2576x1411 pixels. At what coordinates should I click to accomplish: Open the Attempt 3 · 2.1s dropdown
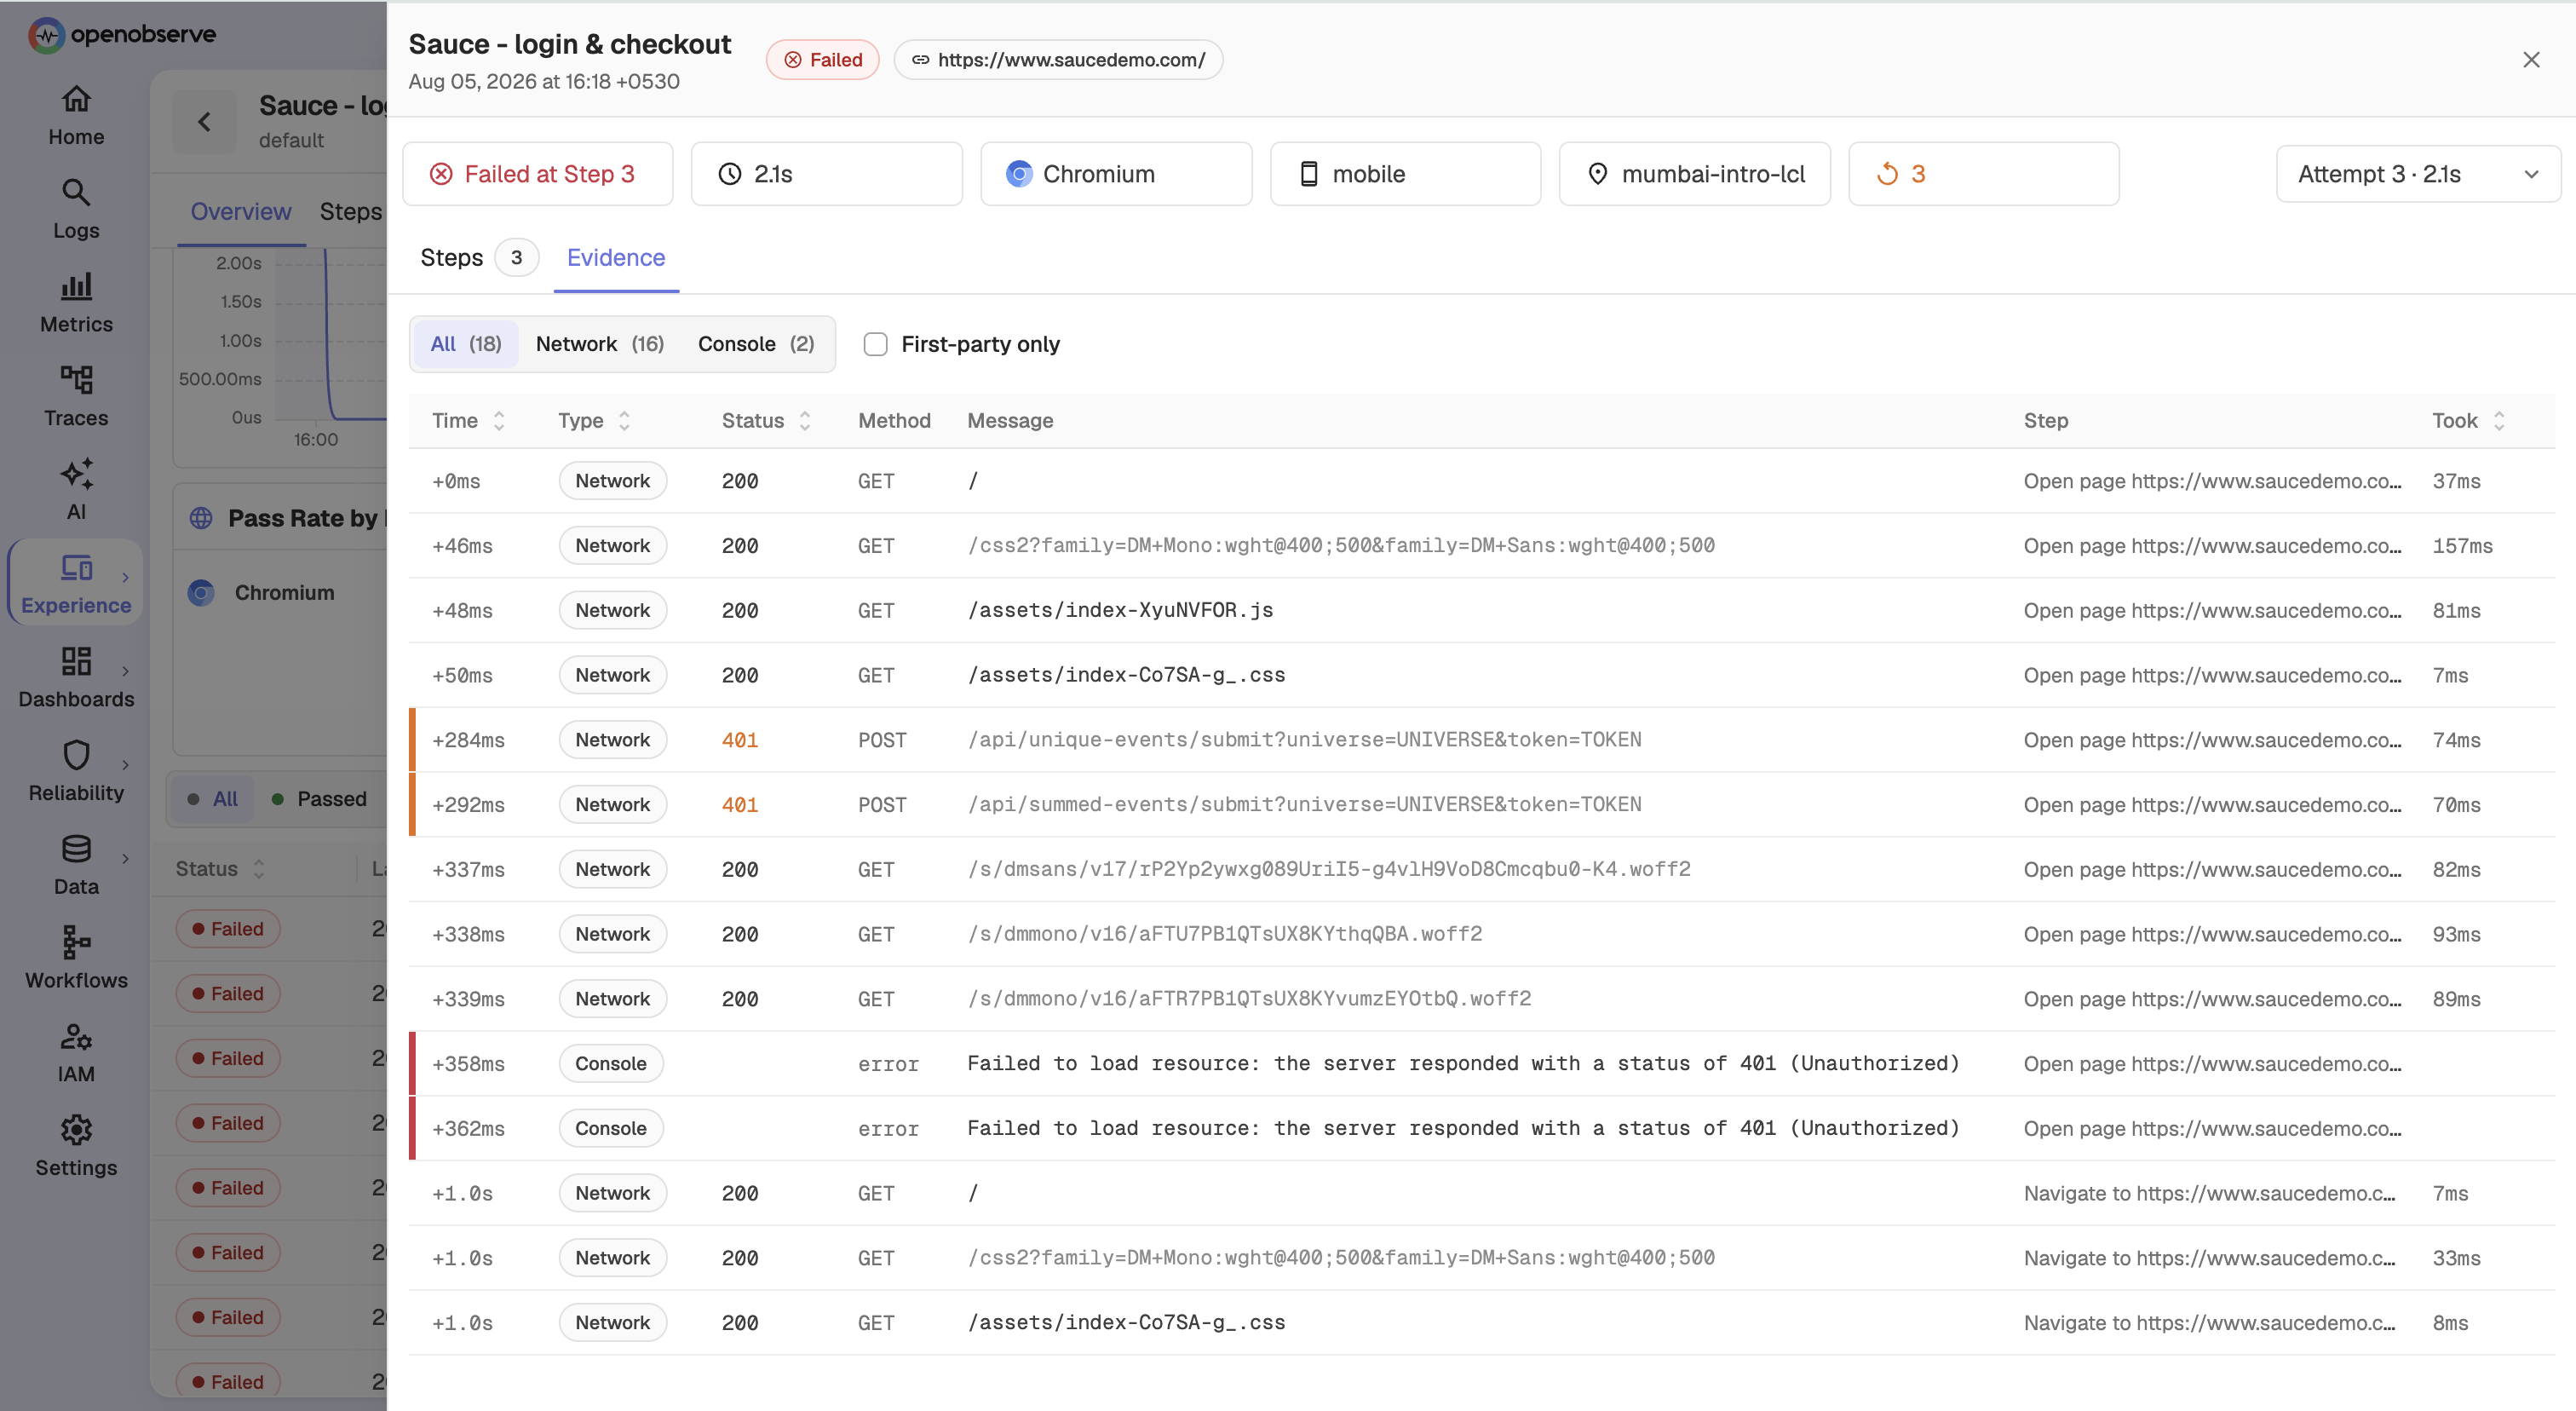tap(2418, 174)
